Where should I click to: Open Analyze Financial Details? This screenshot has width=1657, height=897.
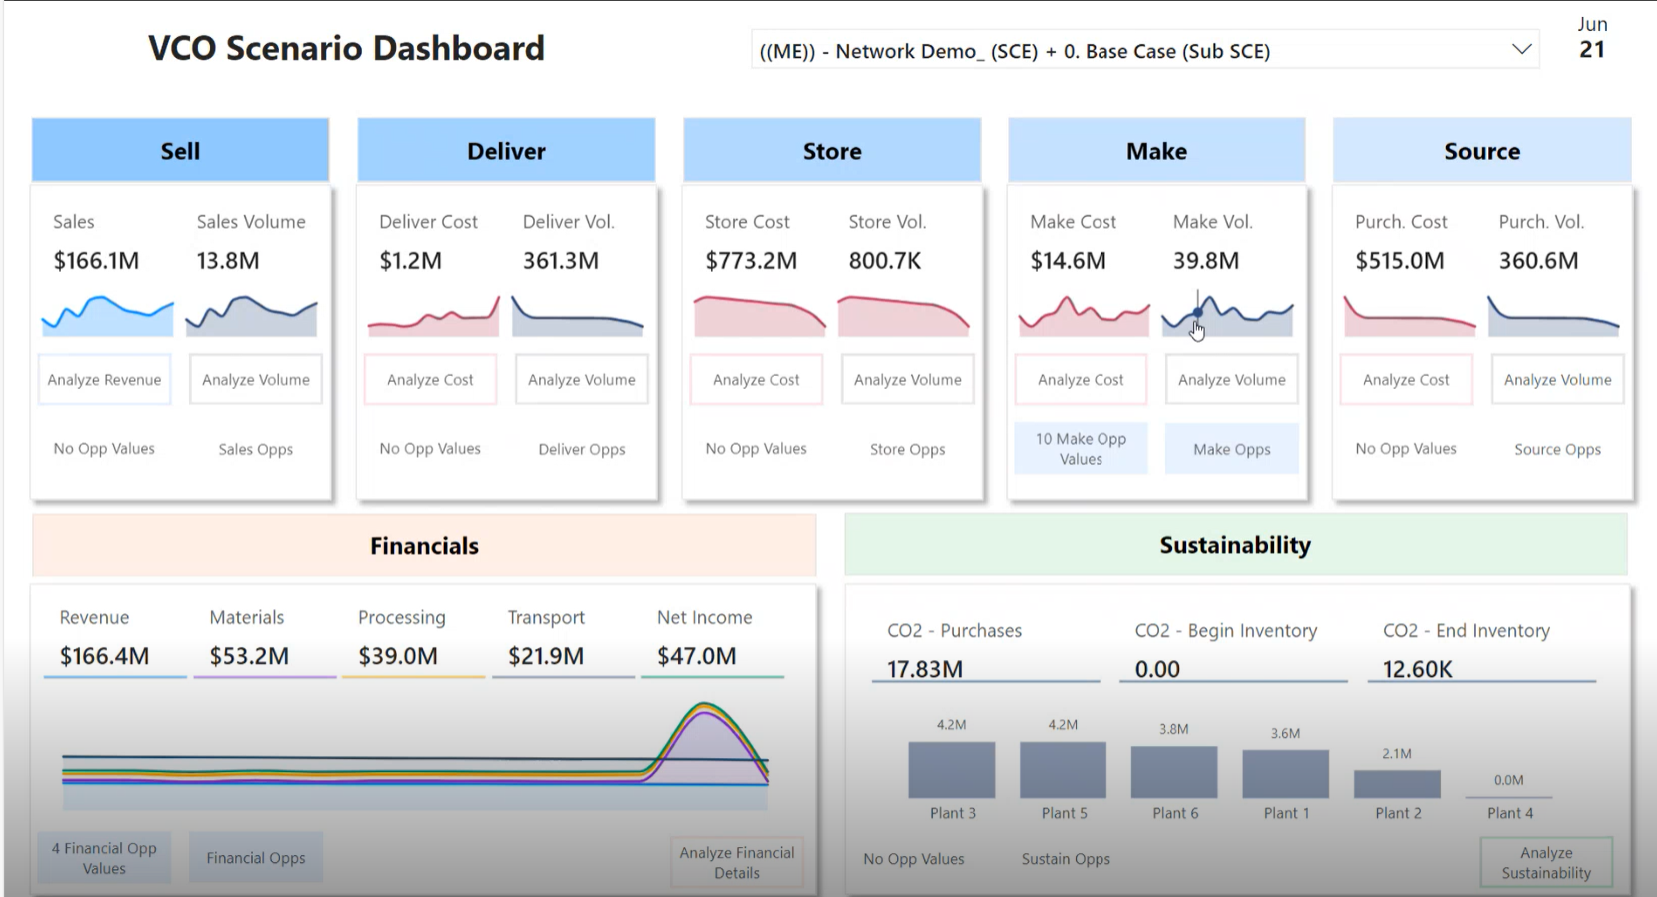(737, 862)
